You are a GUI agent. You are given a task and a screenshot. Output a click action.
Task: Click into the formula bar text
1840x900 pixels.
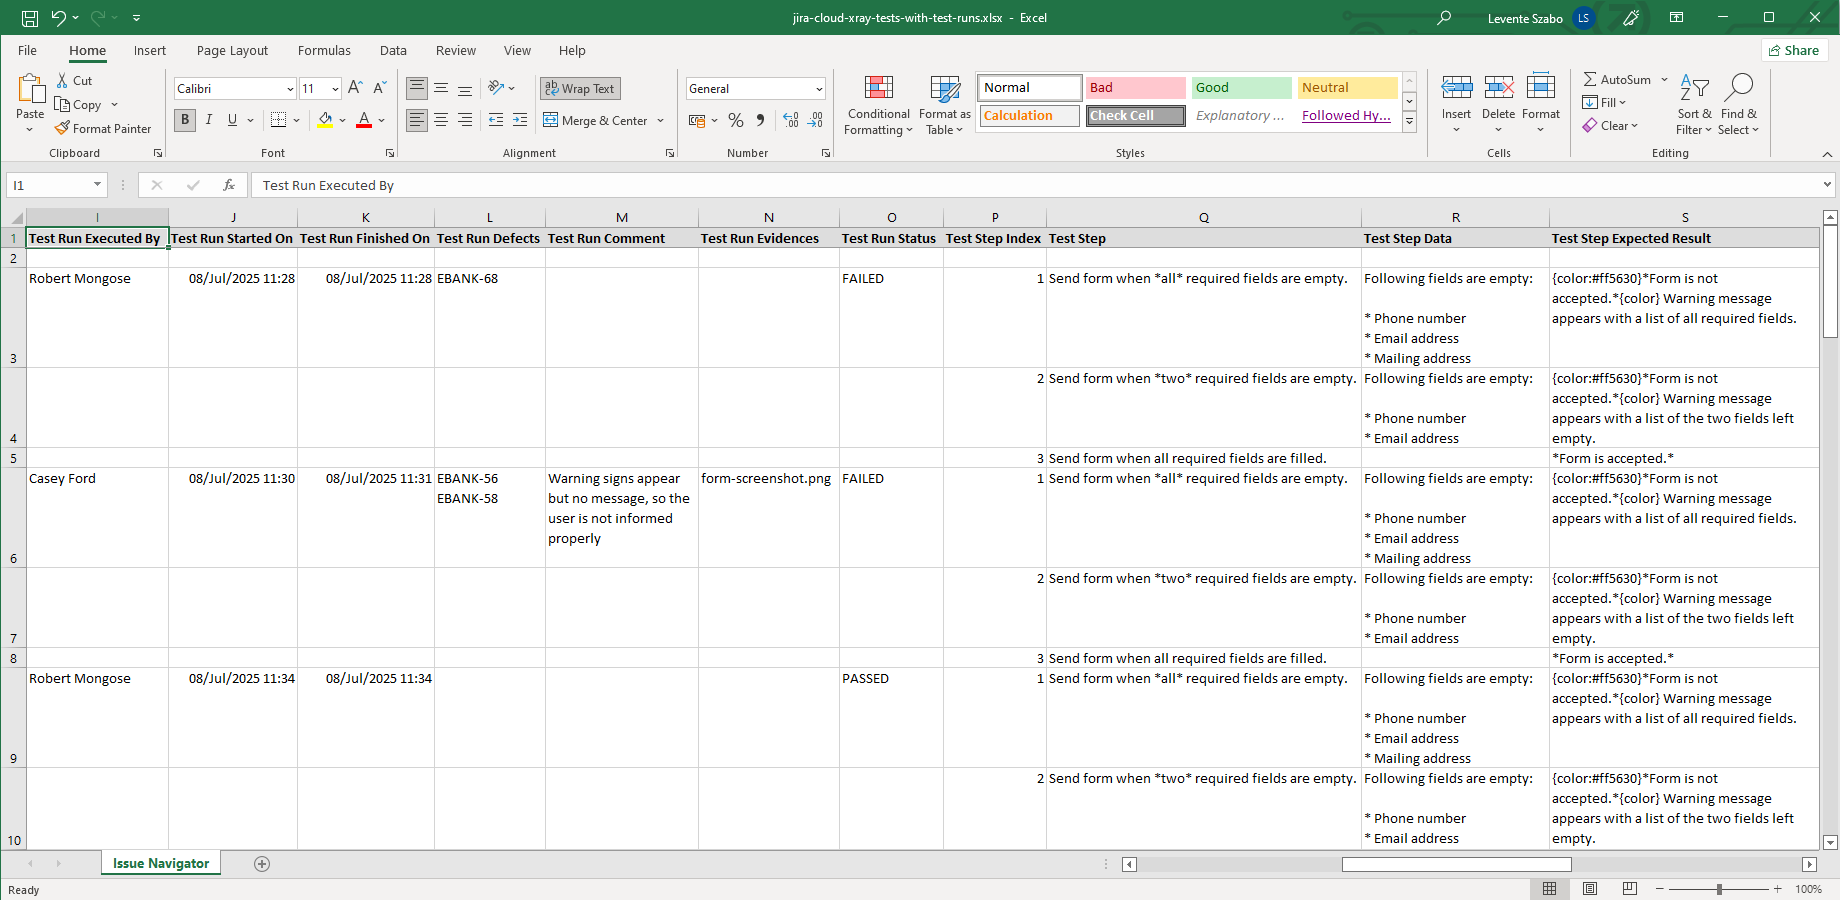tap(328, 186)
